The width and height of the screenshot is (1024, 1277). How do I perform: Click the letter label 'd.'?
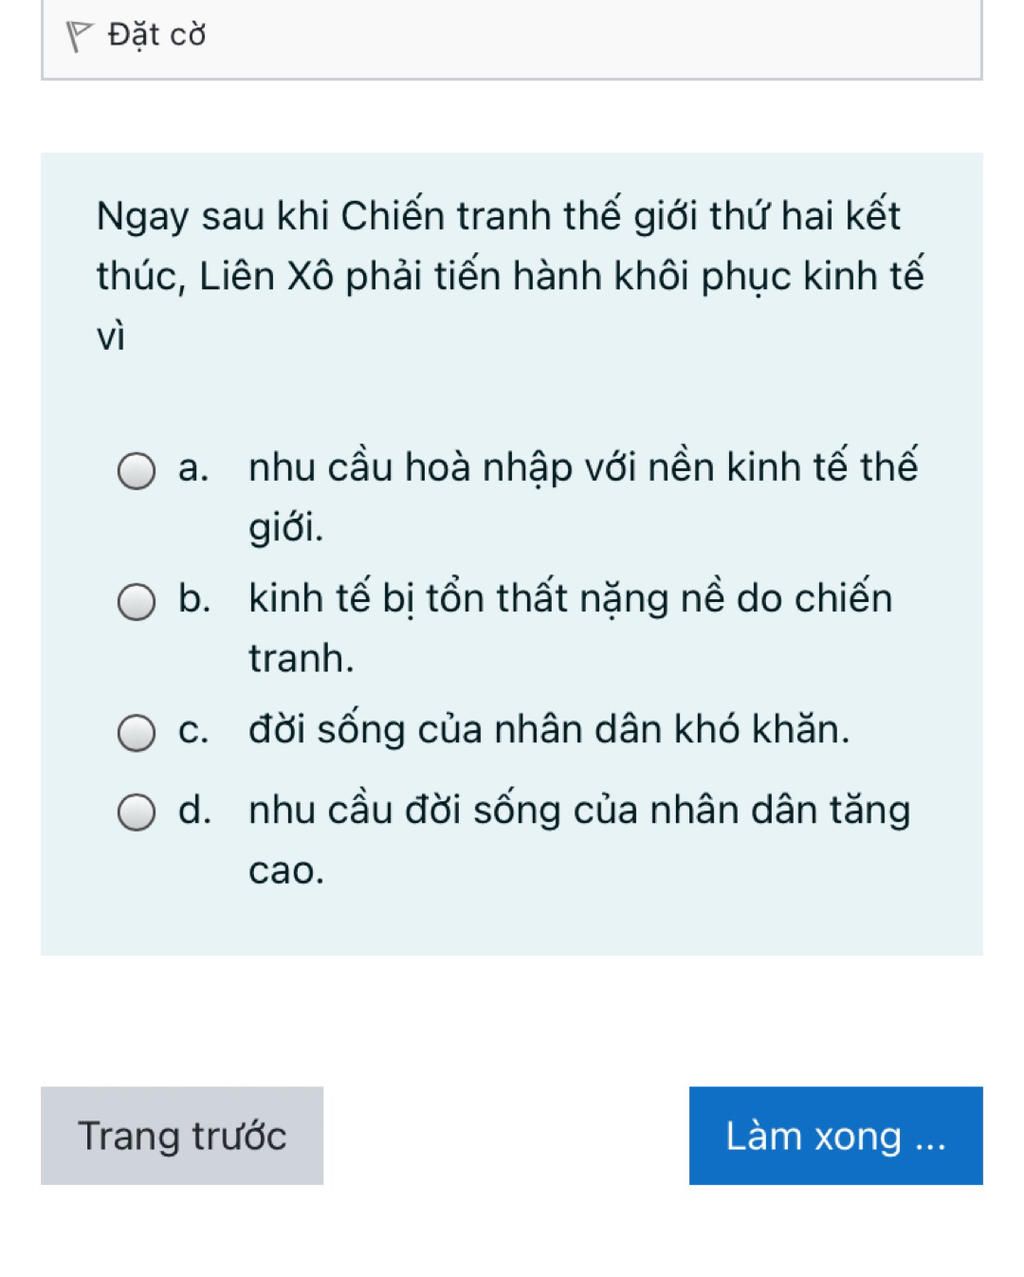194,810
